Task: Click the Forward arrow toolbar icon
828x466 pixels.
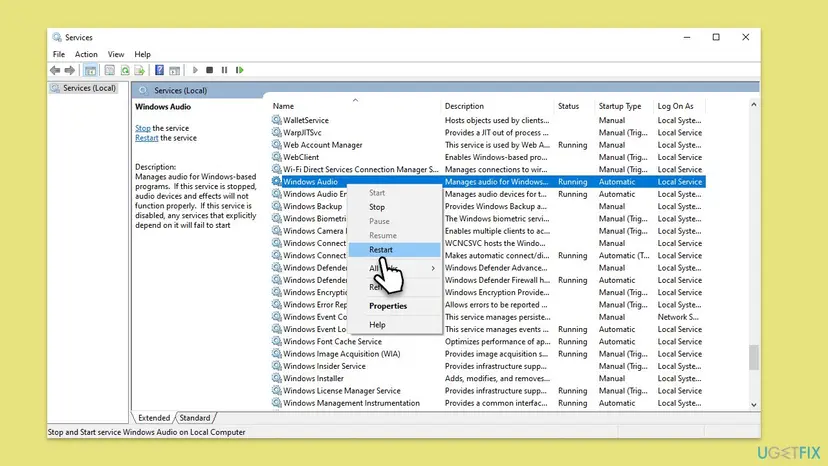Action: pyautogui.click(x=70, y=70)
